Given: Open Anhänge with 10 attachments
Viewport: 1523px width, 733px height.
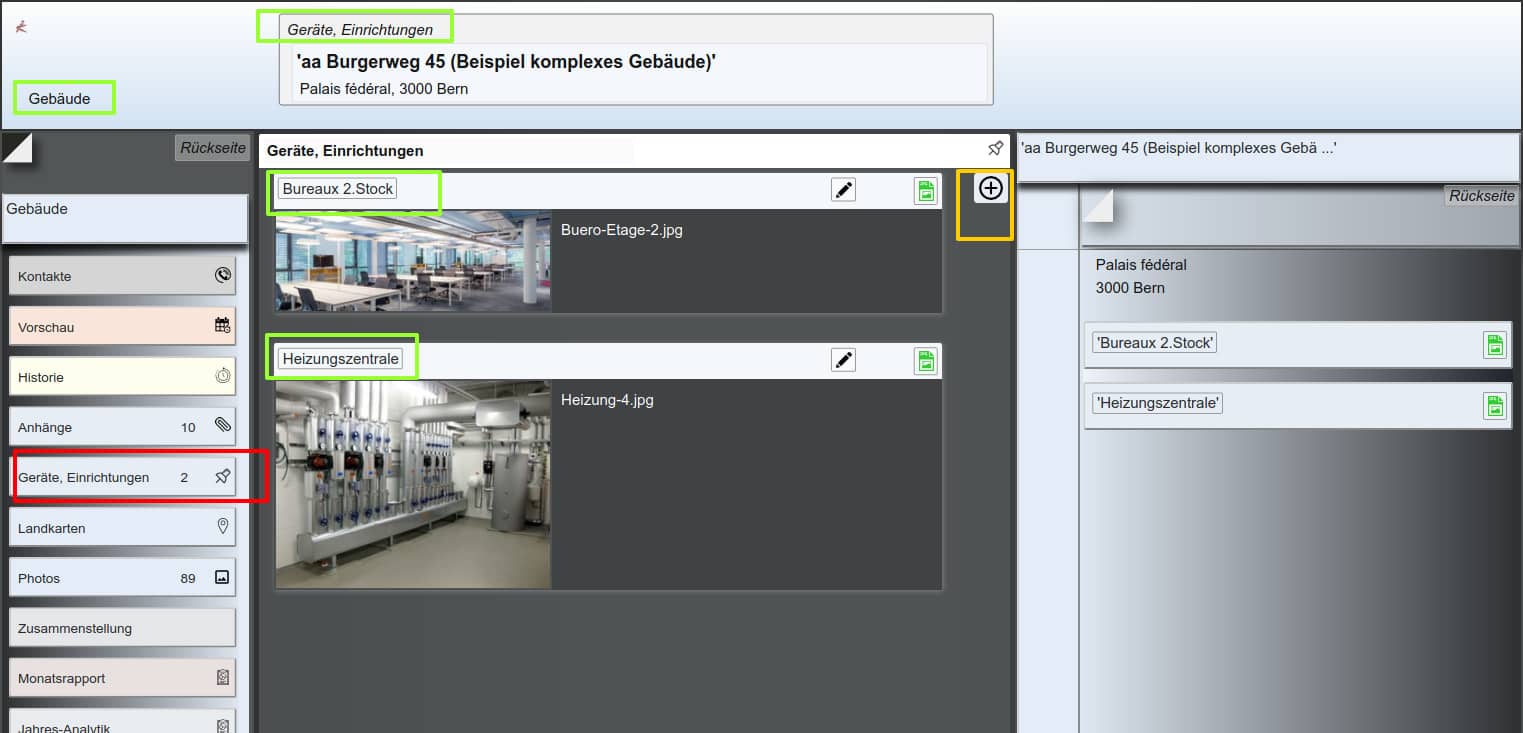Looking at the screenshot, I should (x=122, y=427).
